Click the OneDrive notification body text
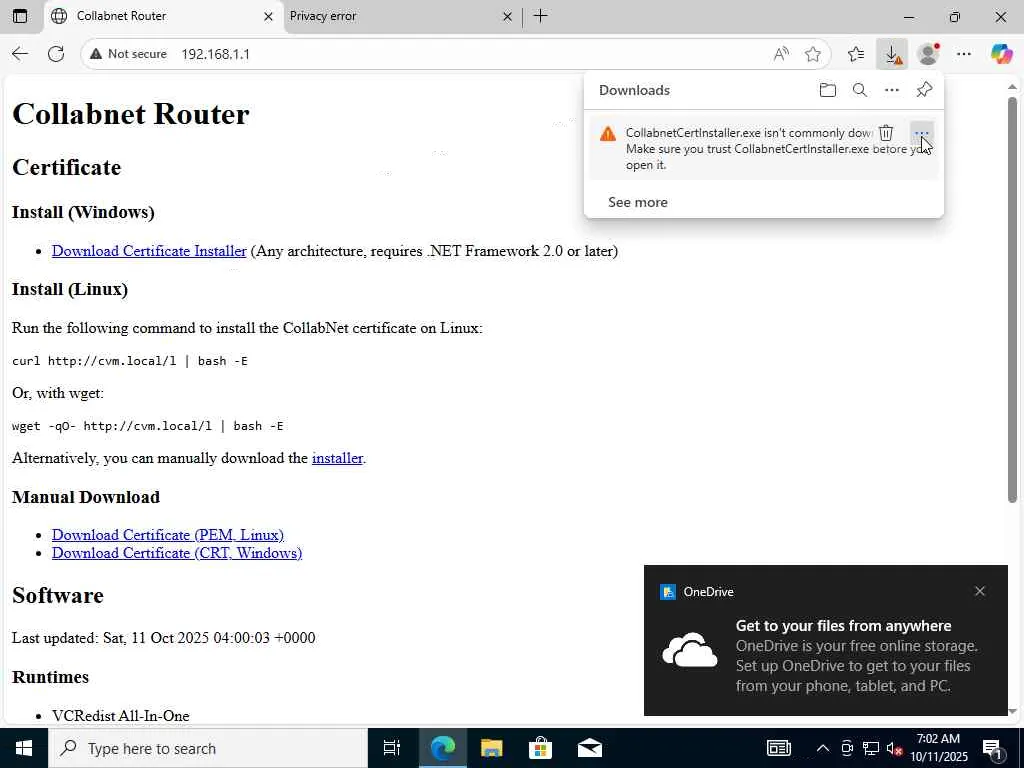This screenshot has height=768, width=1024. [857, 665]
